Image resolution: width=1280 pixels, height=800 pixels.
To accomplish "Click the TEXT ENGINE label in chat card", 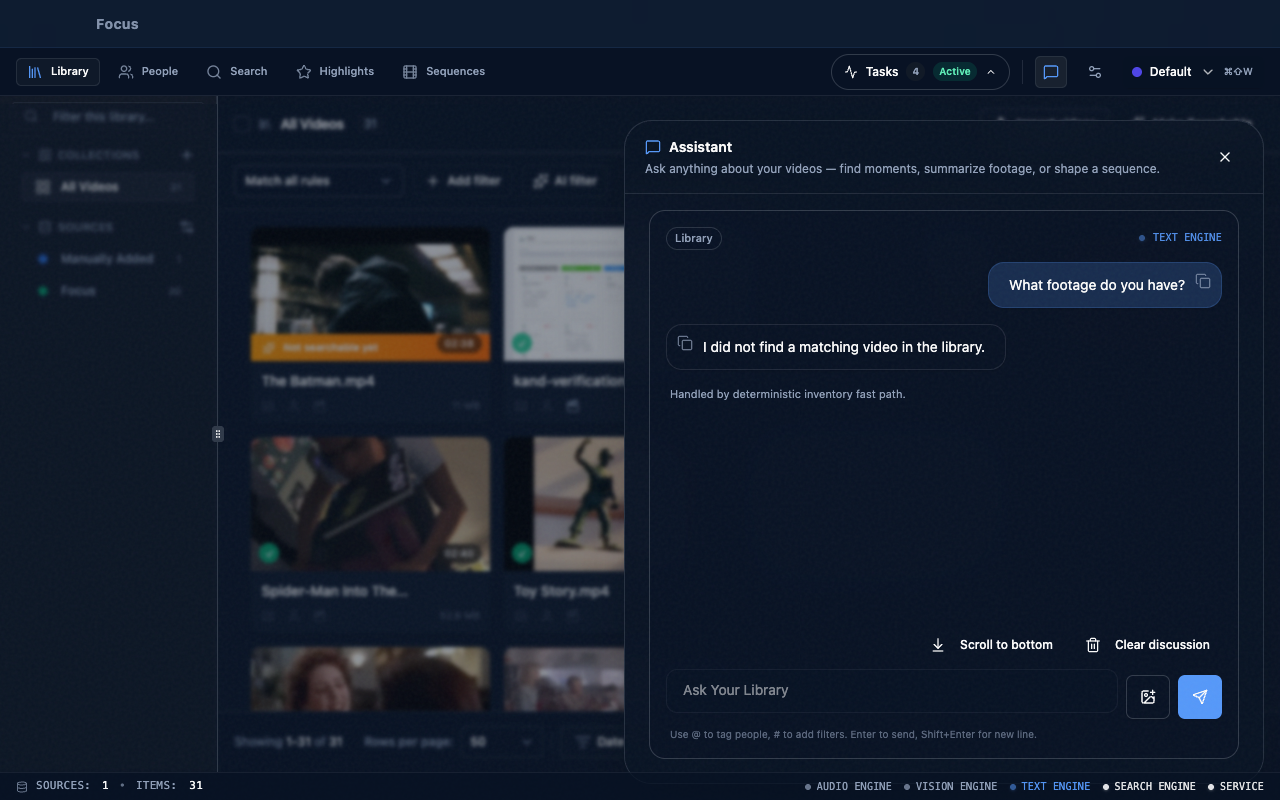I will point(1181,238).
